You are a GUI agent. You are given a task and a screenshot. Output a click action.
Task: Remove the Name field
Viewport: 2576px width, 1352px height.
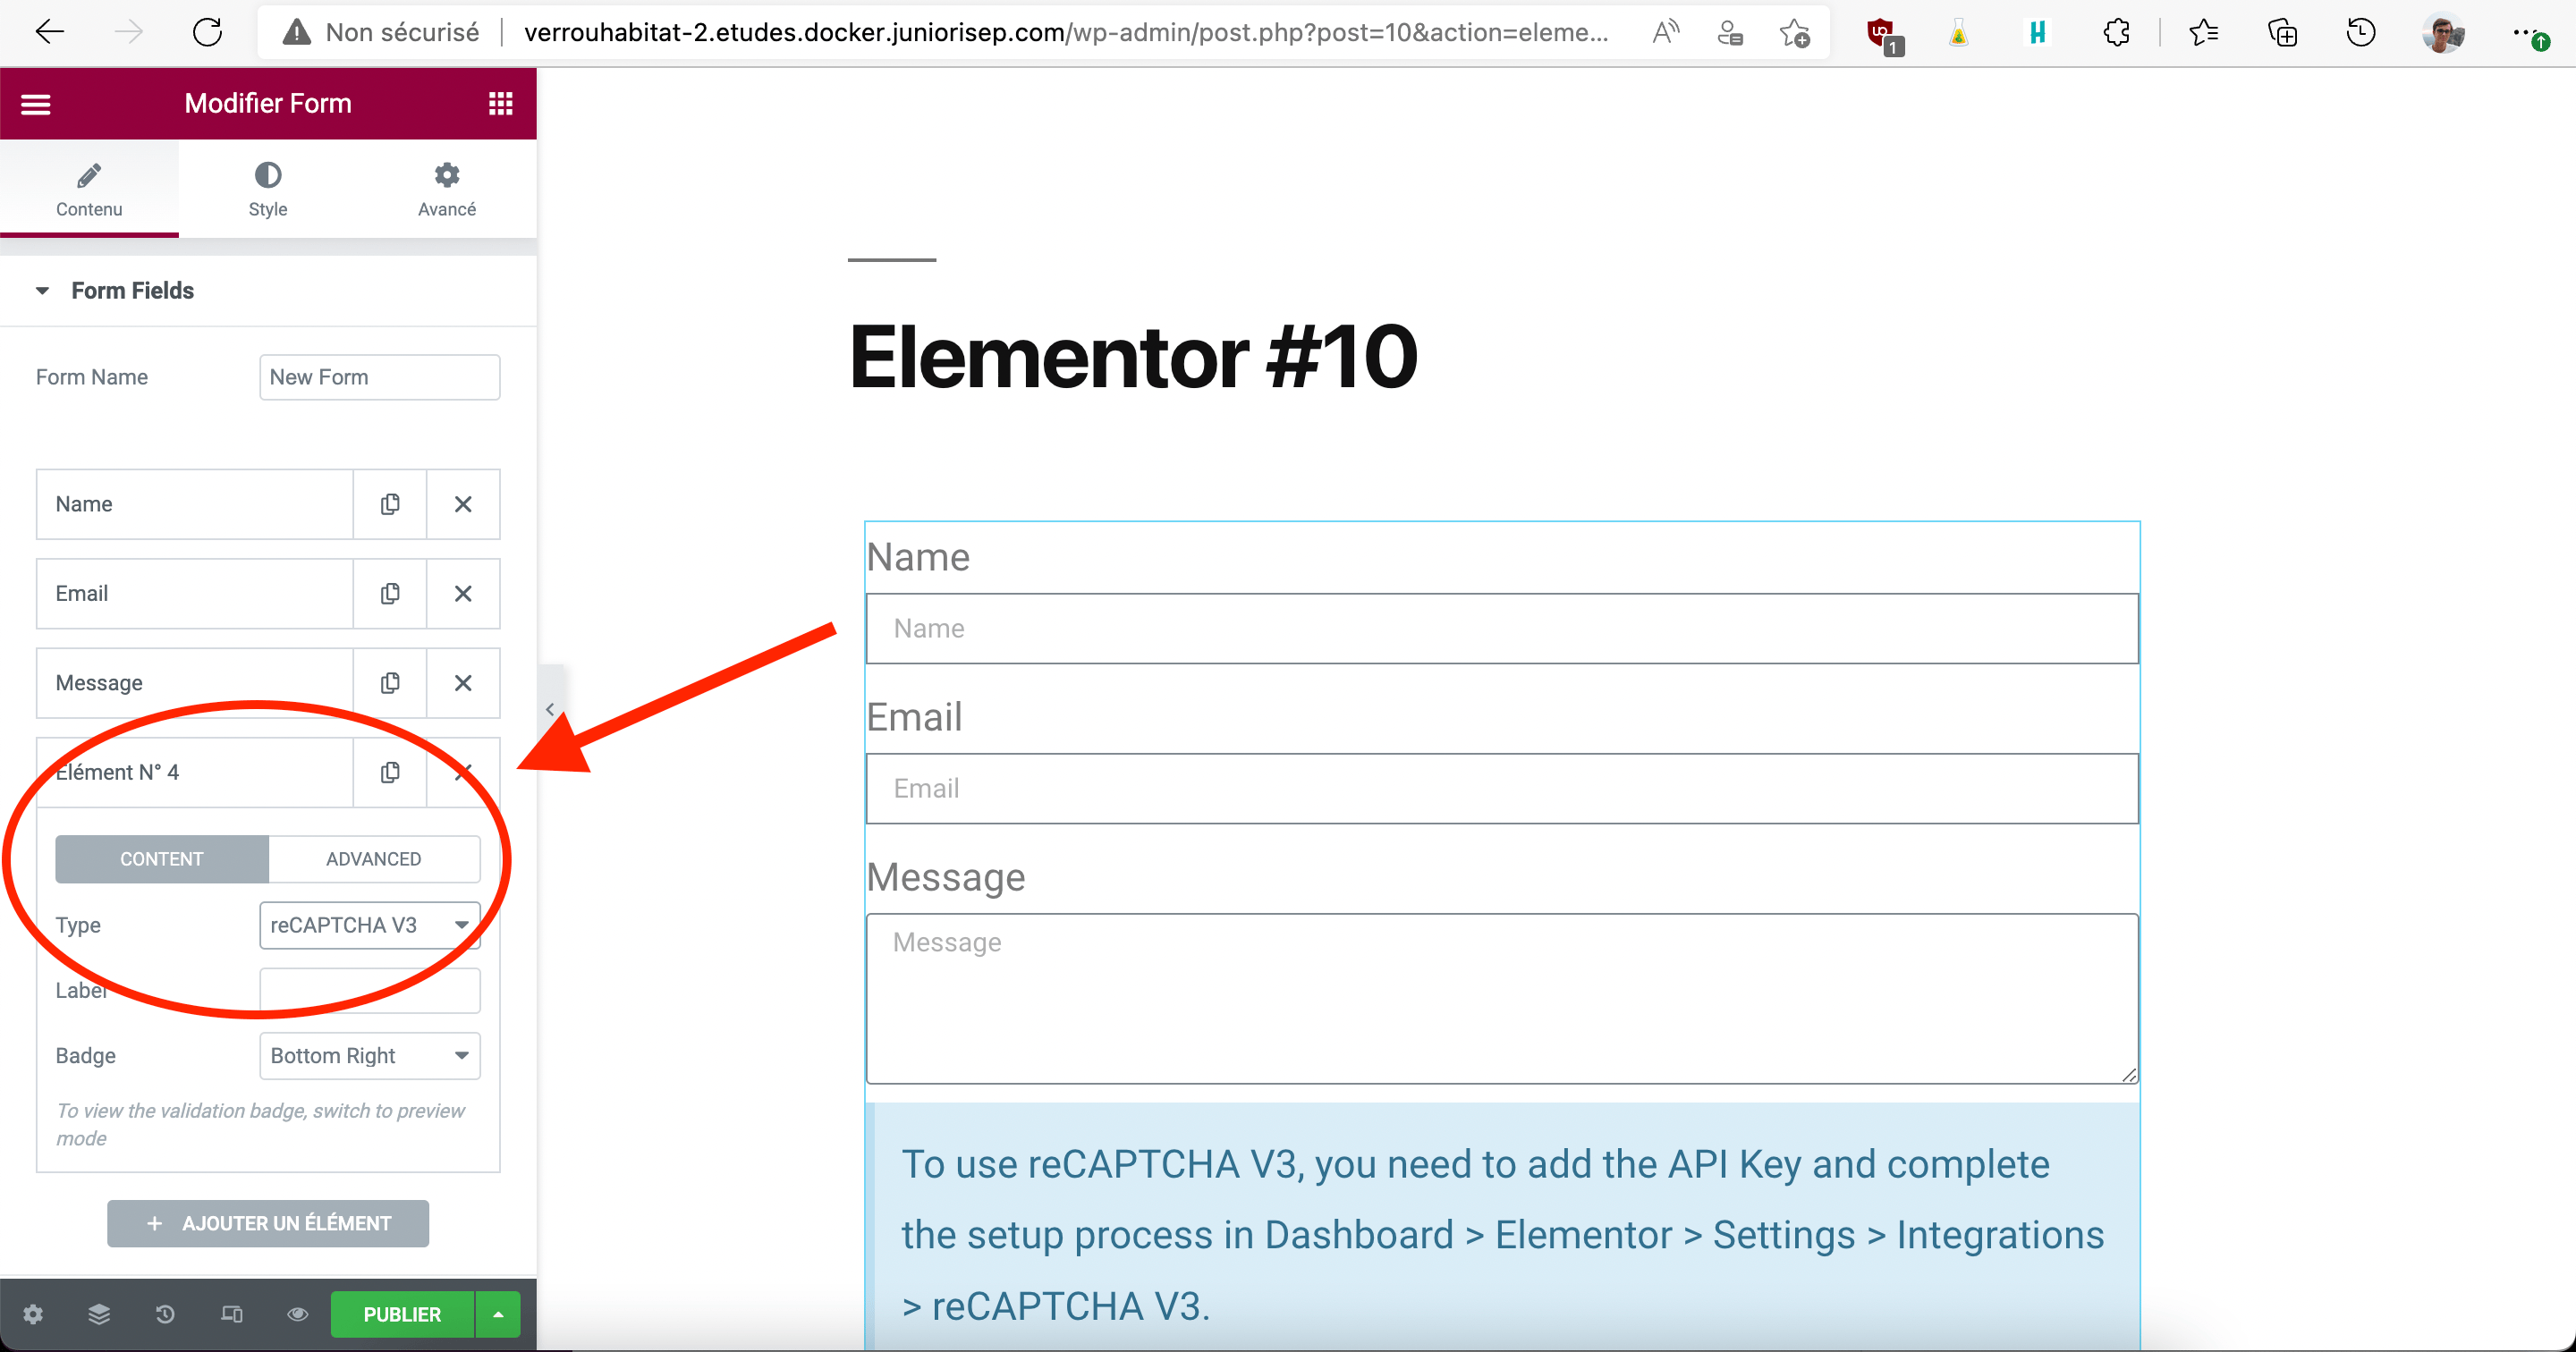(463, 504)
